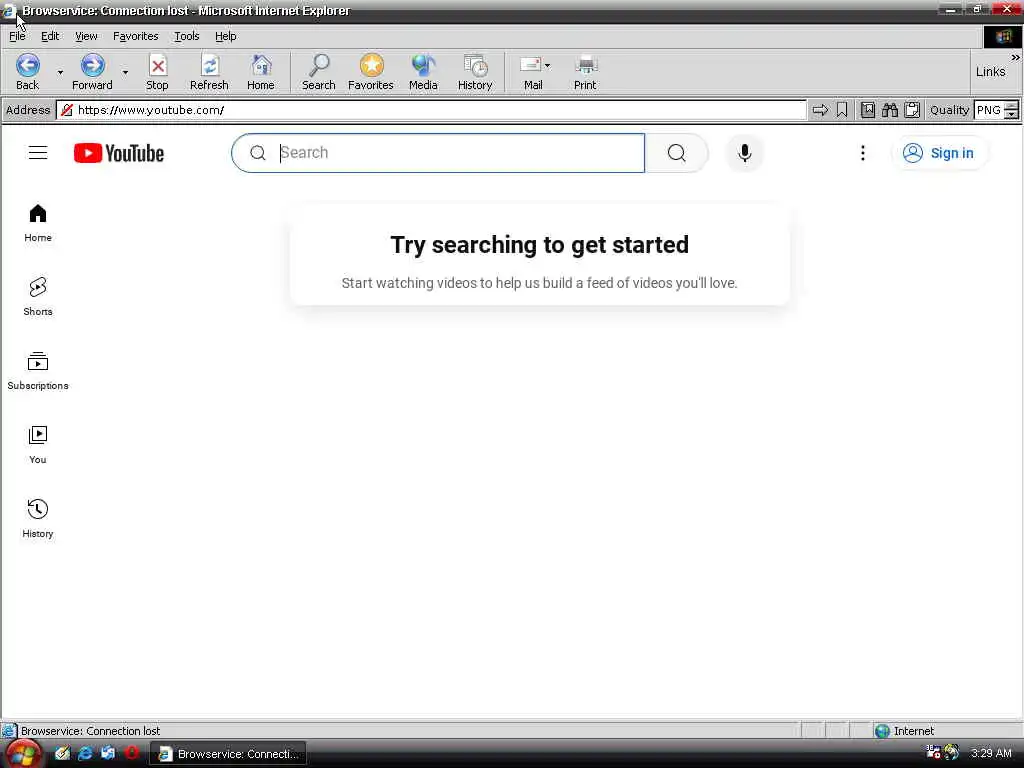This screenshot has width=1024, height=768.
Task: Expand the Links toolbar chevron
Action: coord(1015,57)
